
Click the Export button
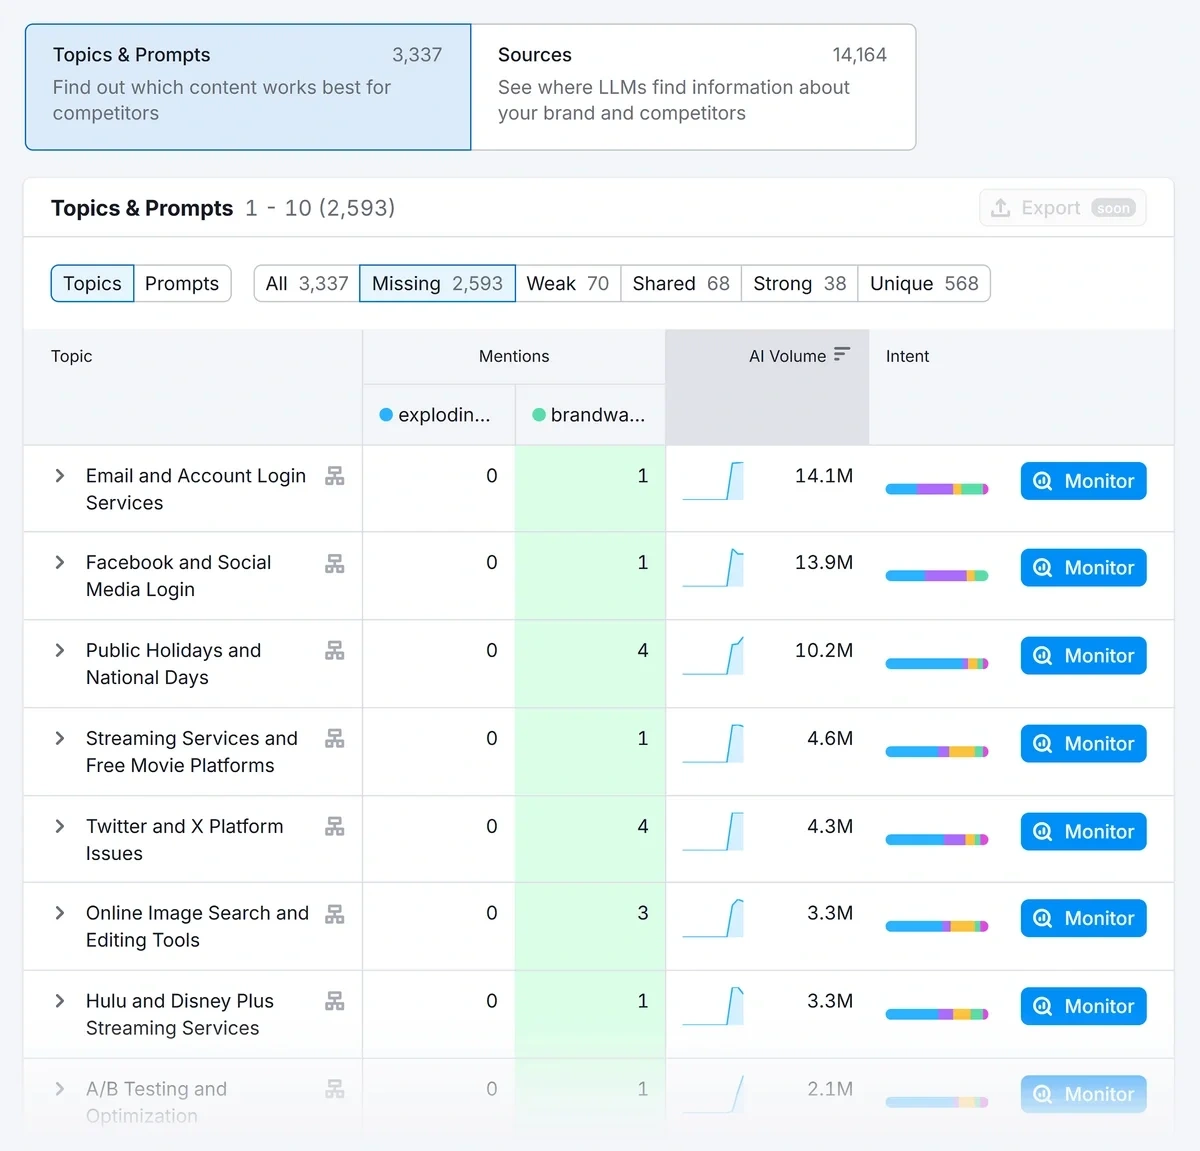pyautogui.click(x=1062, y=207)
